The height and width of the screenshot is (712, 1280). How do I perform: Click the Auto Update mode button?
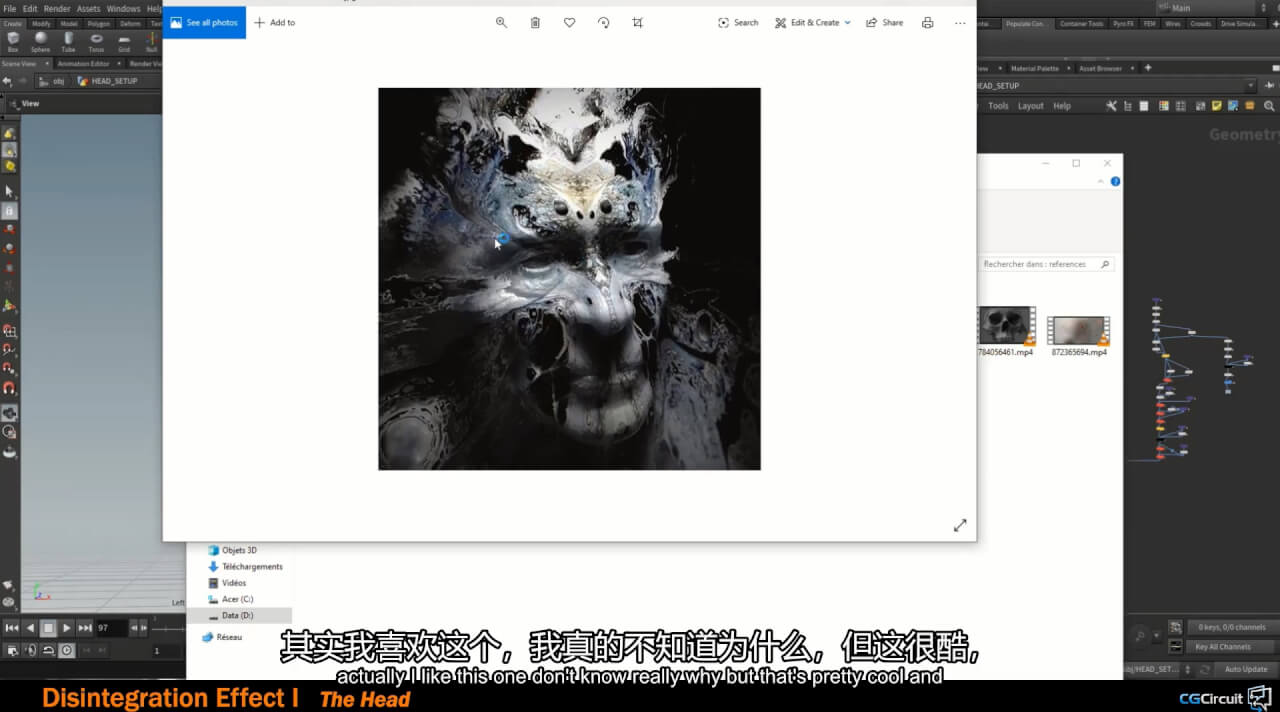(x=1245, y=669)
